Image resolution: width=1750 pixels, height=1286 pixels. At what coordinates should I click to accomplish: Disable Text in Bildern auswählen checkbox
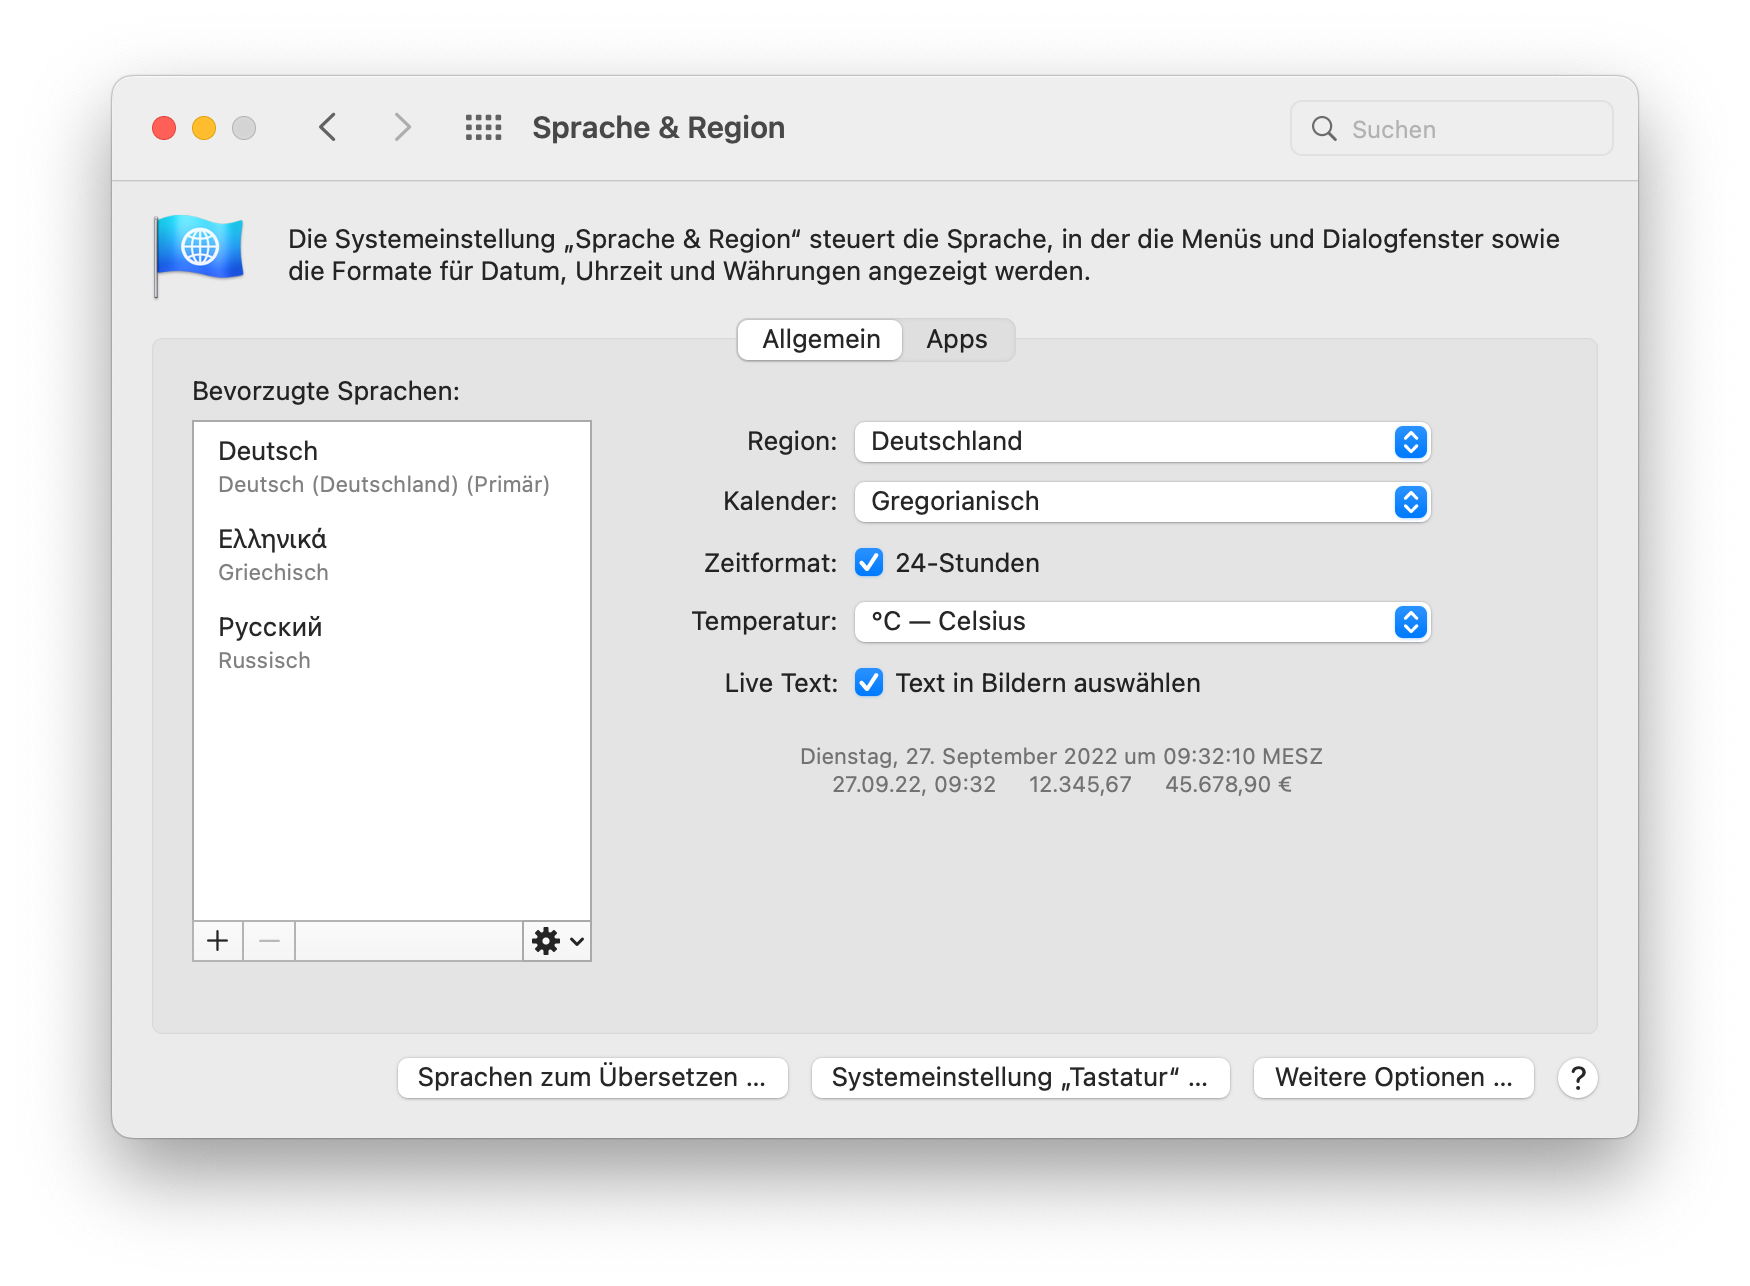tap(869, 683)
